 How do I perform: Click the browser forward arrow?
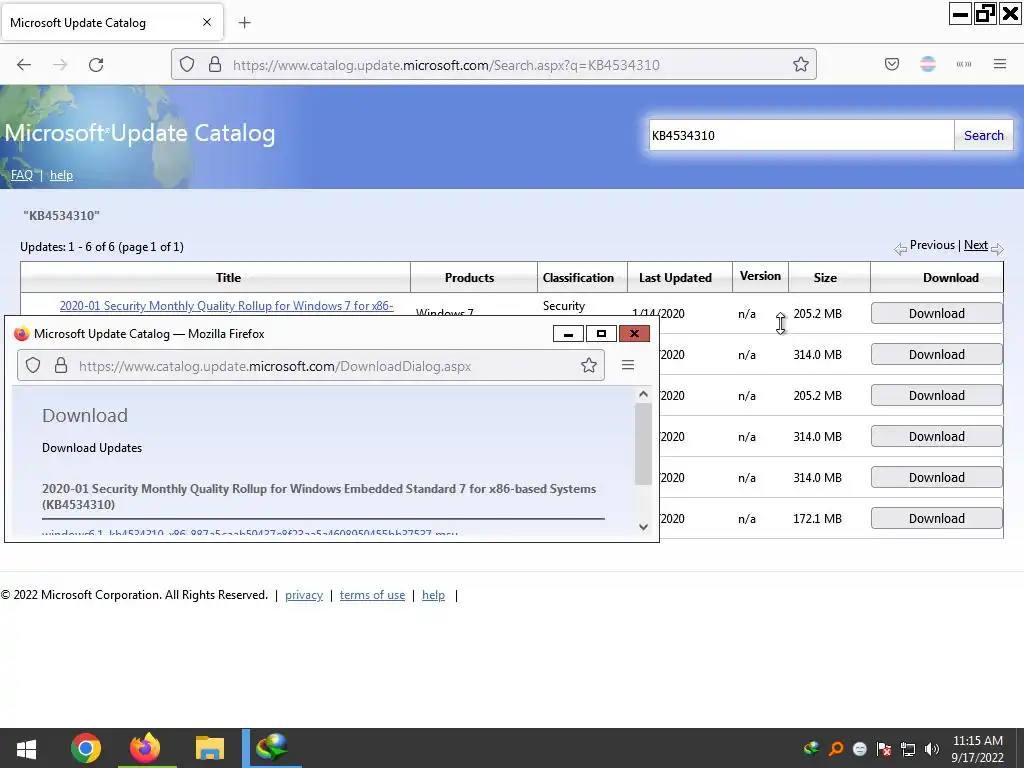60,65
